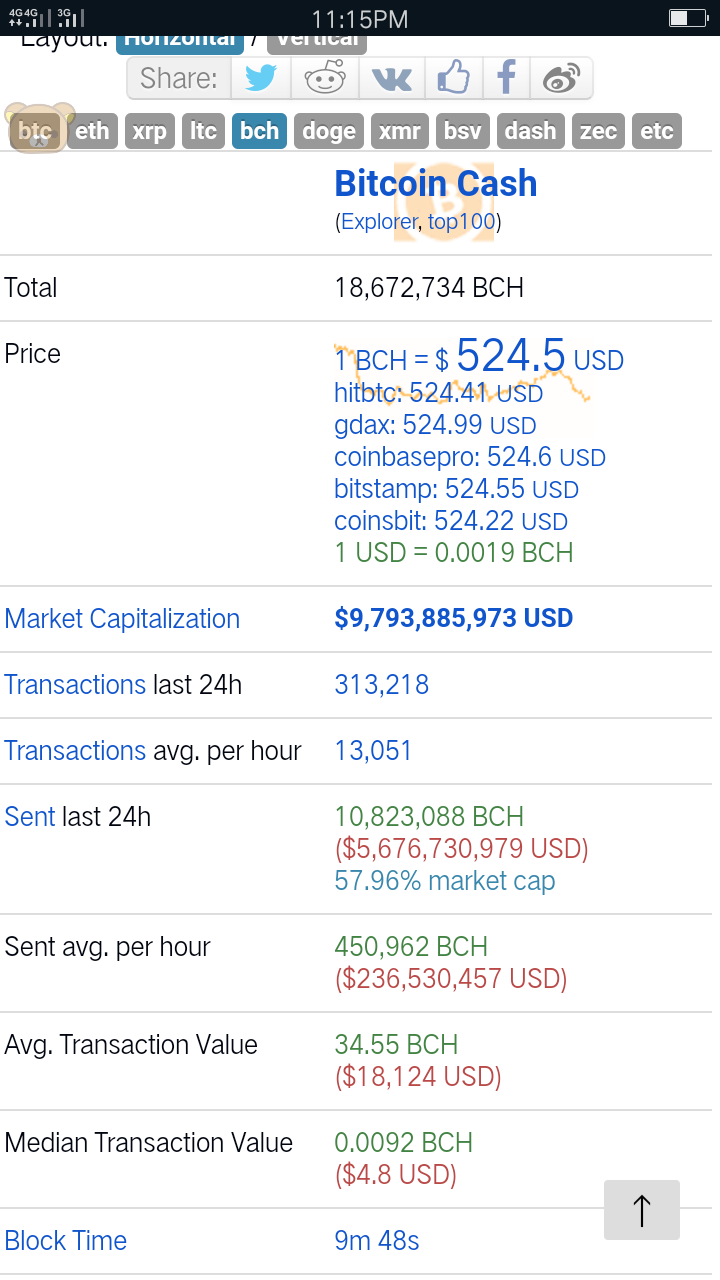Open the top100 link

pyautogui.click(x=462, y=222)
